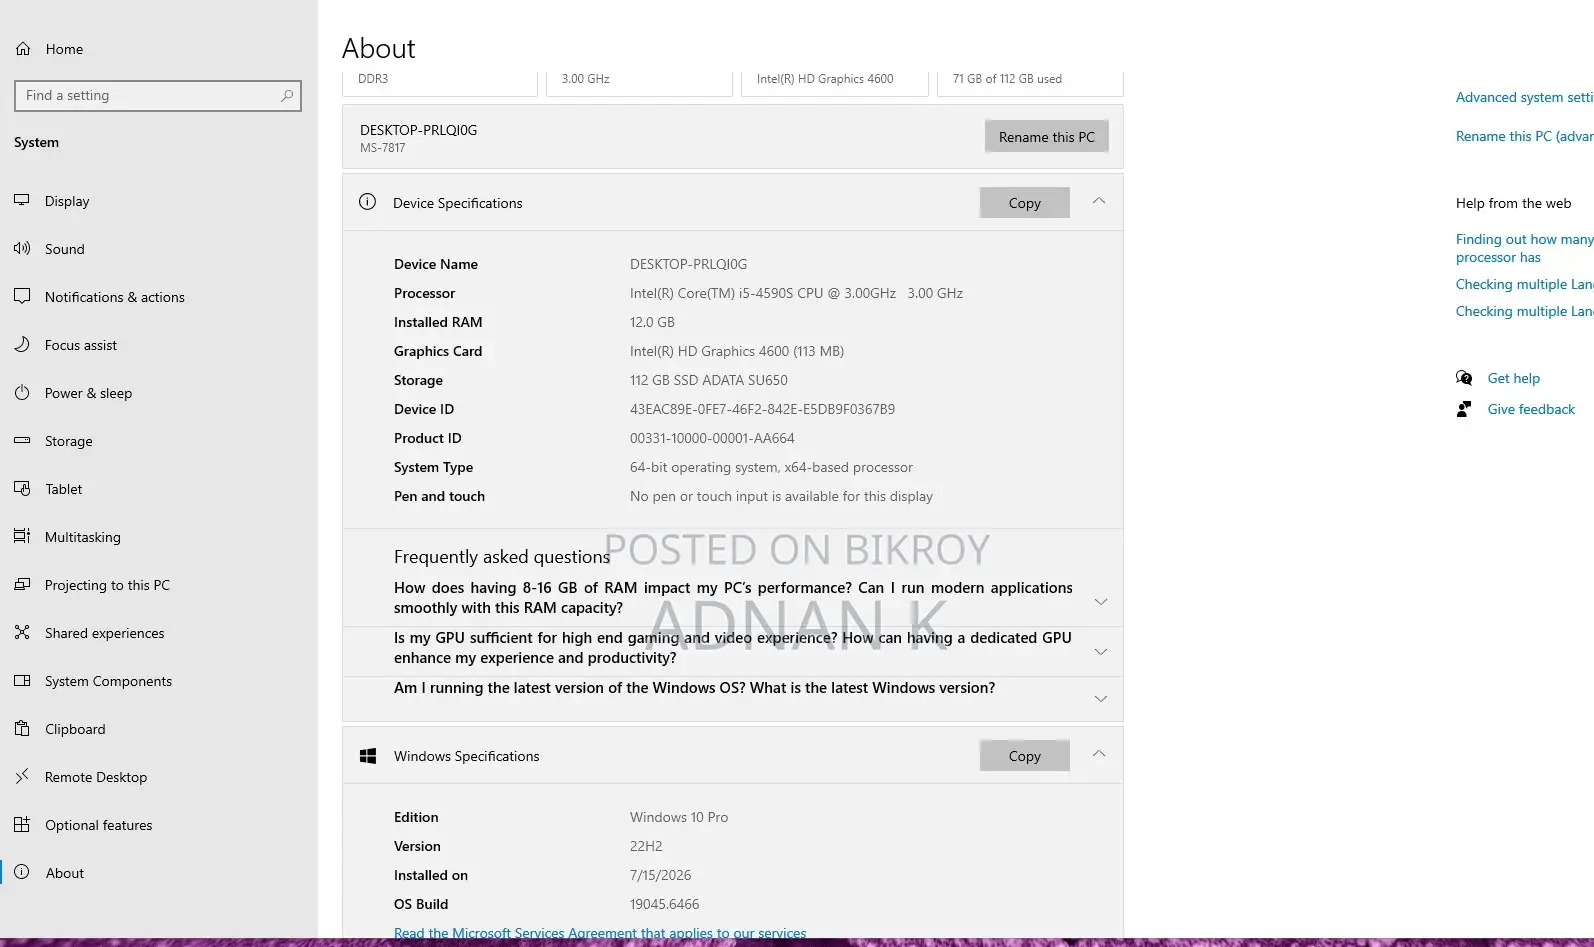The image size is (1594, 947).
Task: Read the Microsoft Services Agreement link
Action: [600, 933]
